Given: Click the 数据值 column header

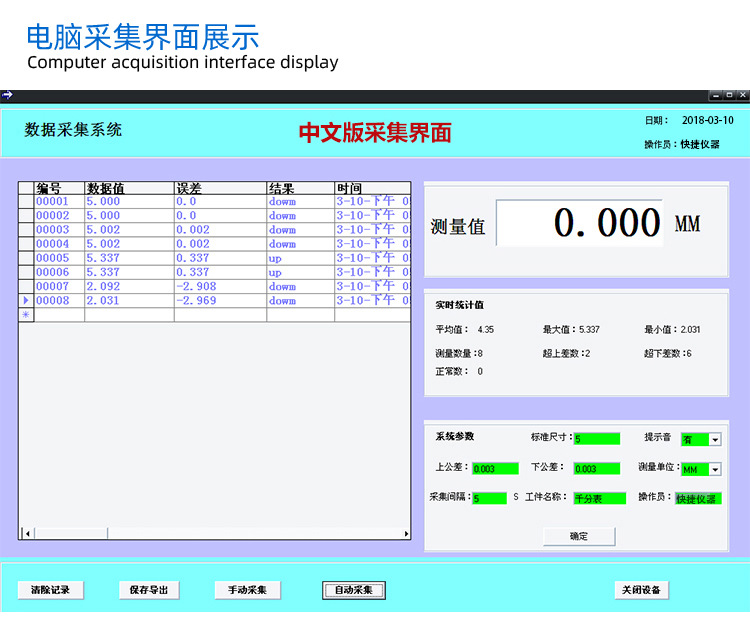Looking at the screenshot, I should tap(129, 188).
